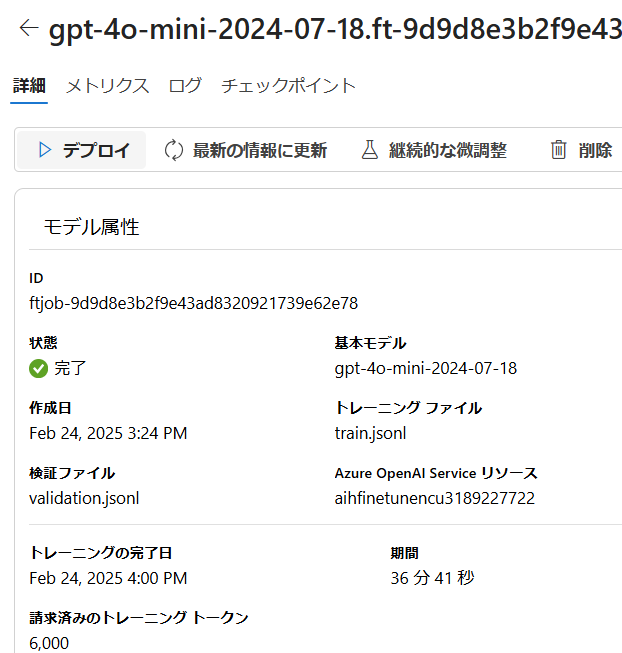Viewport: 622px width, 653px height.
Task: Click the Azure OpenAI Service リソース label
Action: coord(436,473)
